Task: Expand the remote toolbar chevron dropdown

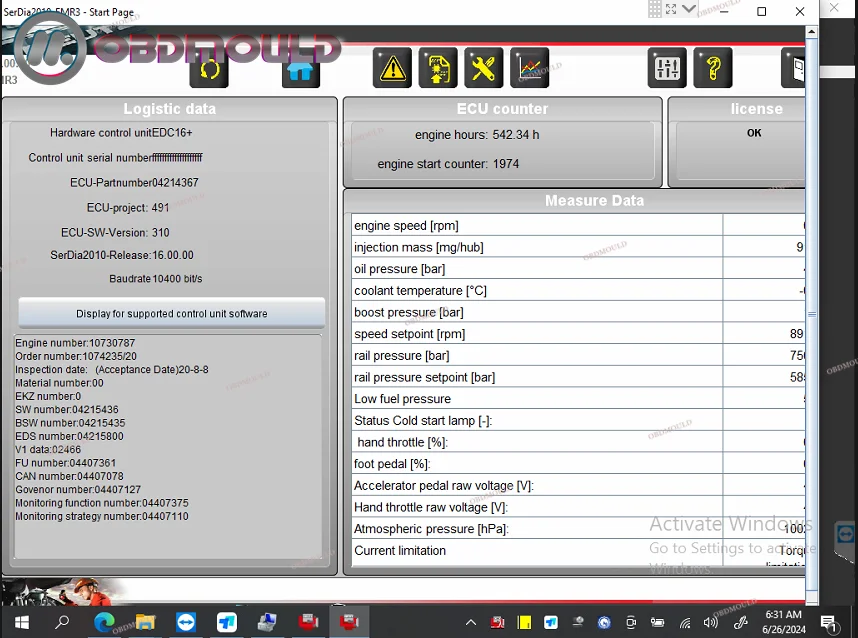Action: pos(689,9)
